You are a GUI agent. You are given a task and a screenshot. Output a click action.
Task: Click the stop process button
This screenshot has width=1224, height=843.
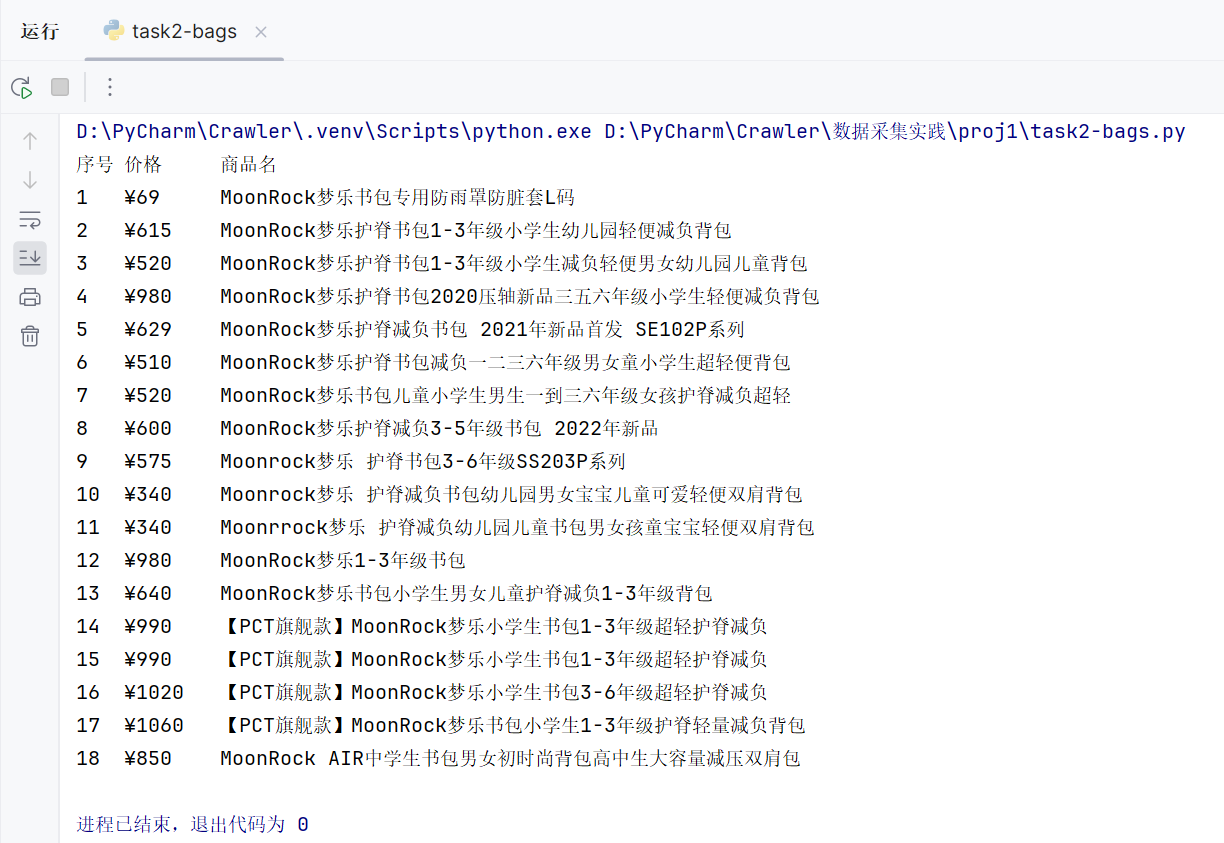tap(60, 87)
